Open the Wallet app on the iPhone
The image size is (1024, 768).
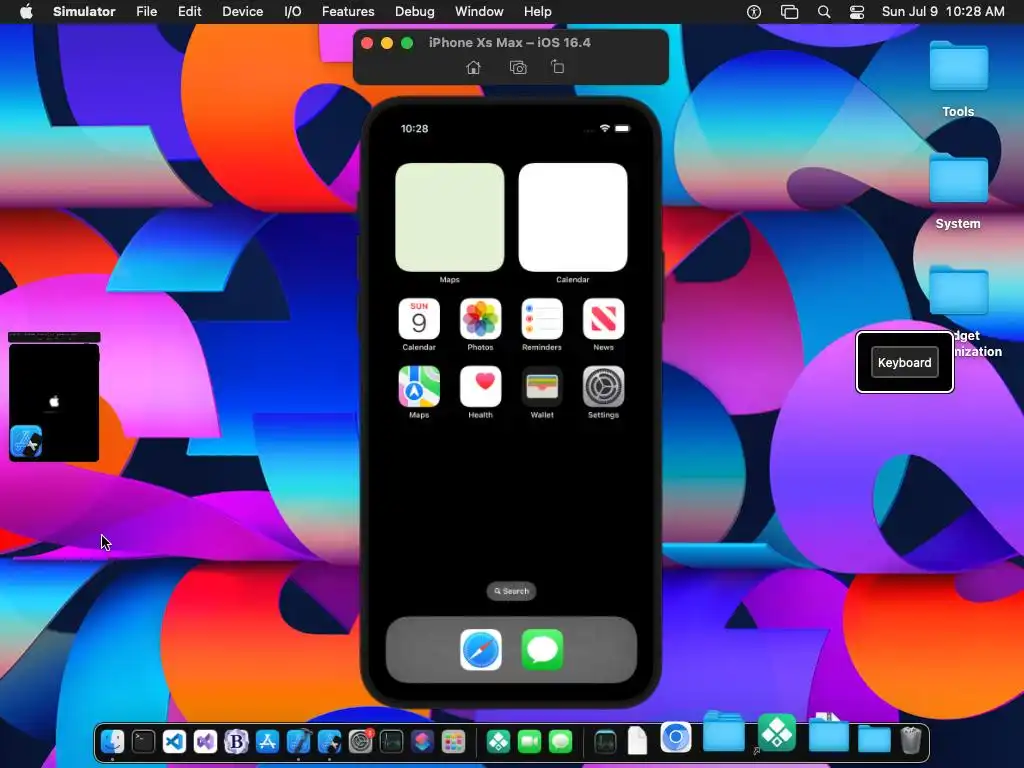(542, 387)
